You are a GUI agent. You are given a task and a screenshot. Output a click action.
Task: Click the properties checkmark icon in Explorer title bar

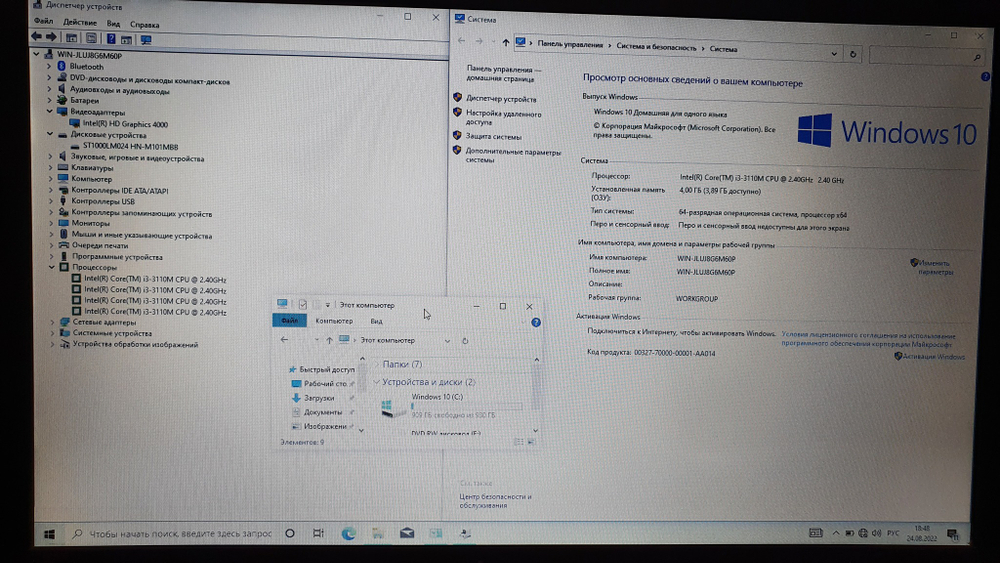303,305
